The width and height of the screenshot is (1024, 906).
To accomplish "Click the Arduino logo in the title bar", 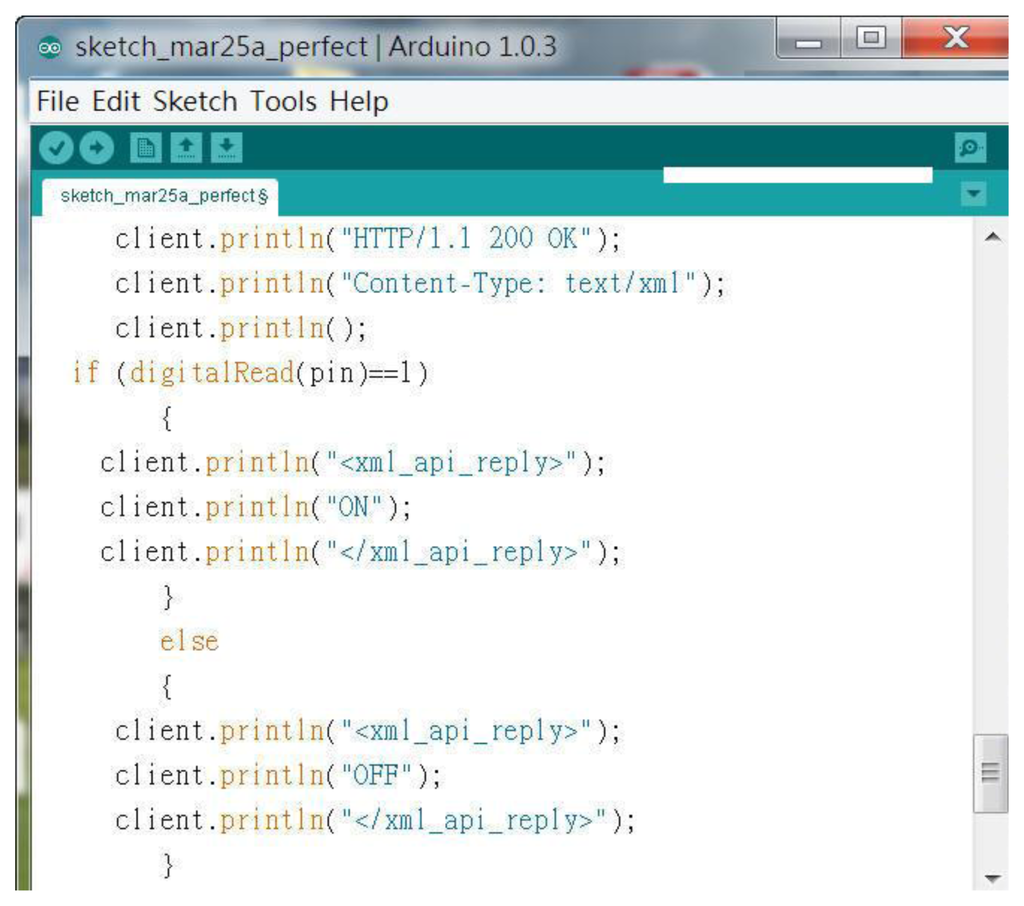I will coord(50,48).
